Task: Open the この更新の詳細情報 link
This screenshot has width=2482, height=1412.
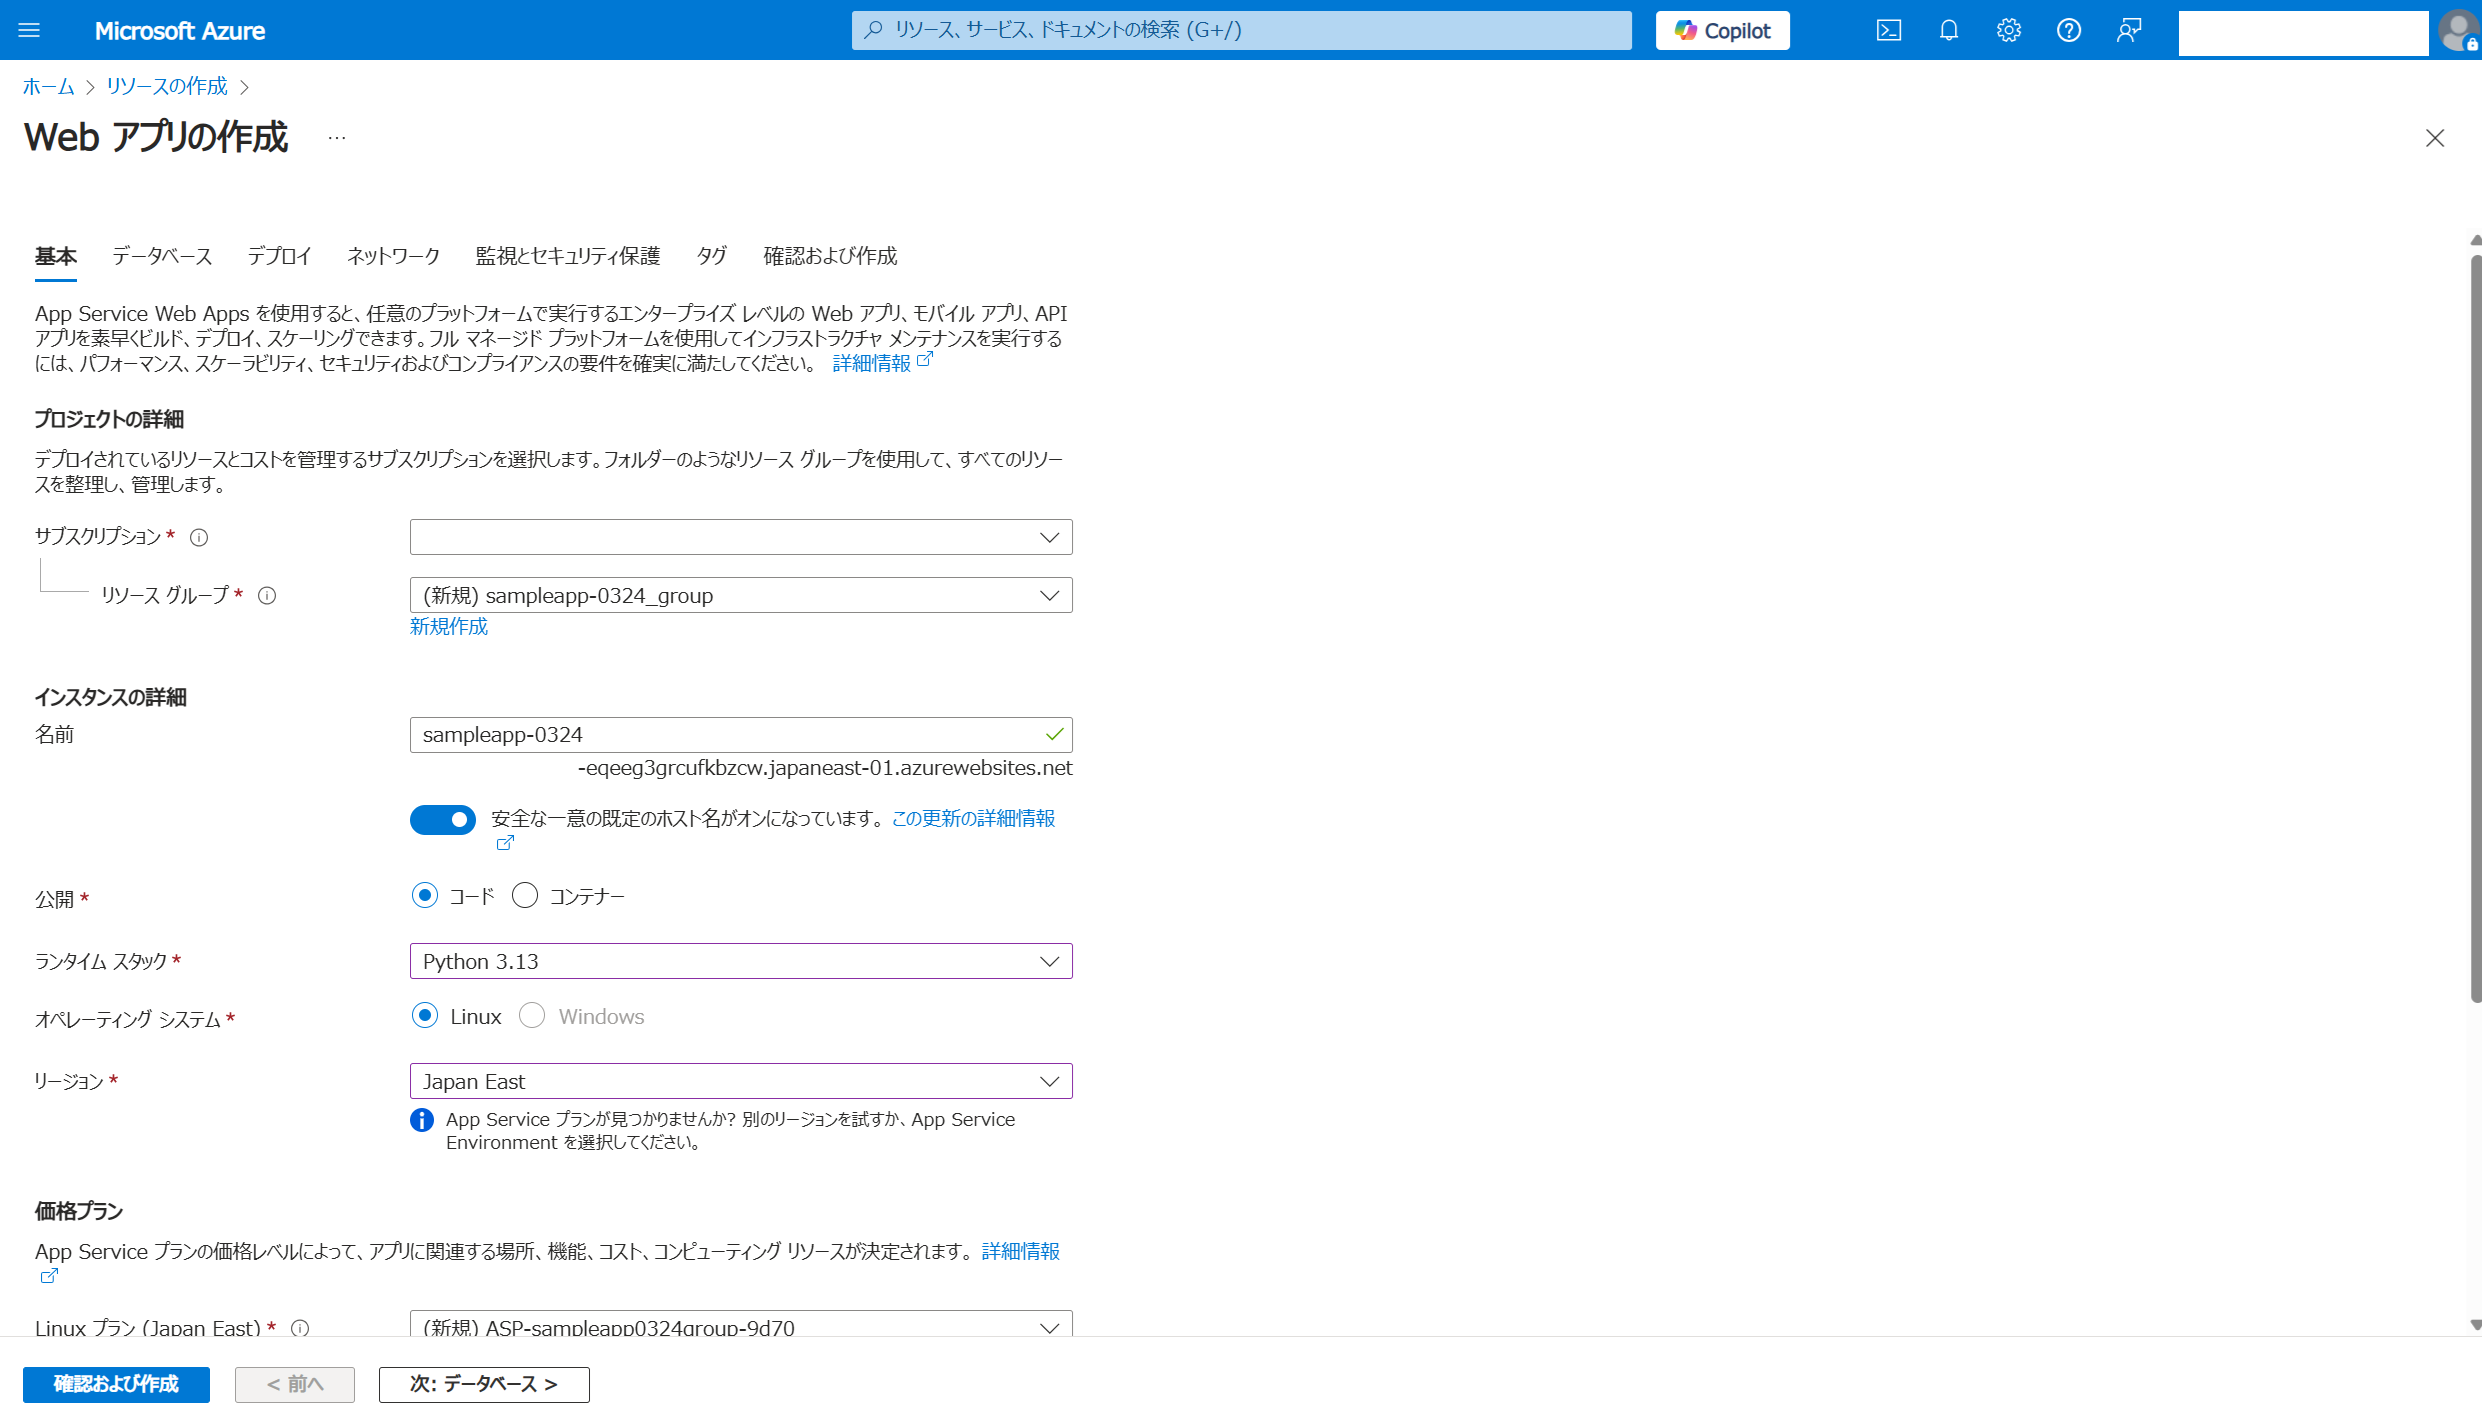Action: coord(973,818)
